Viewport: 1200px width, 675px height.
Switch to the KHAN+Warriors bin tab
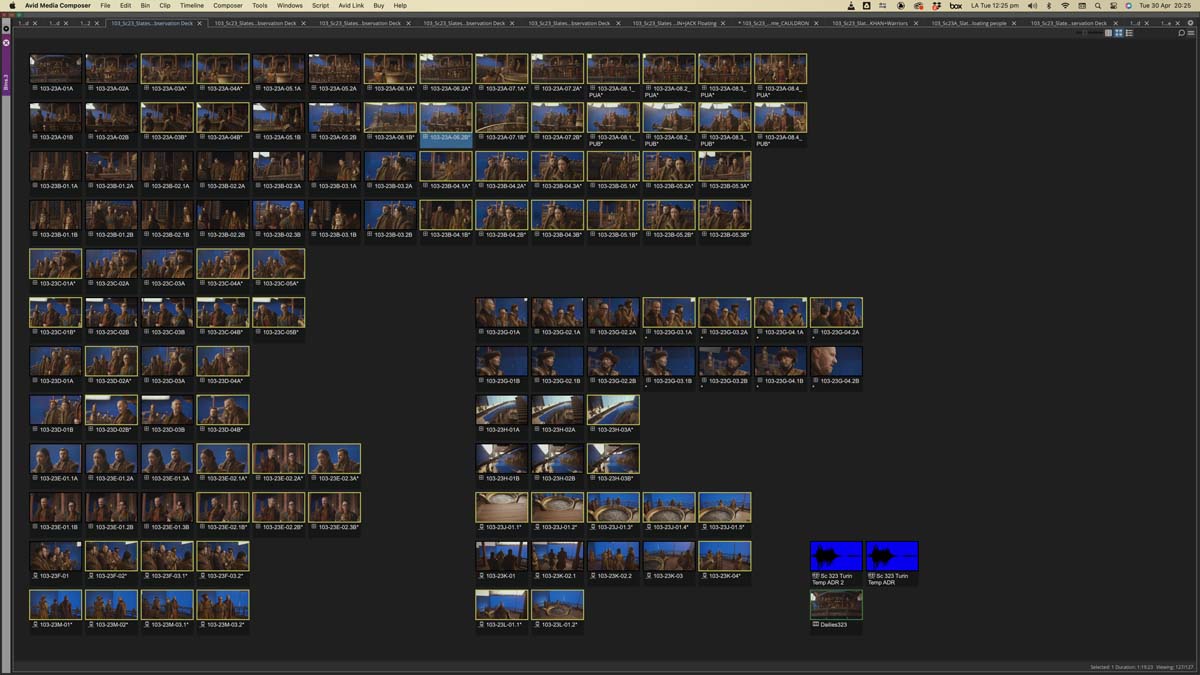click(870, 22)
